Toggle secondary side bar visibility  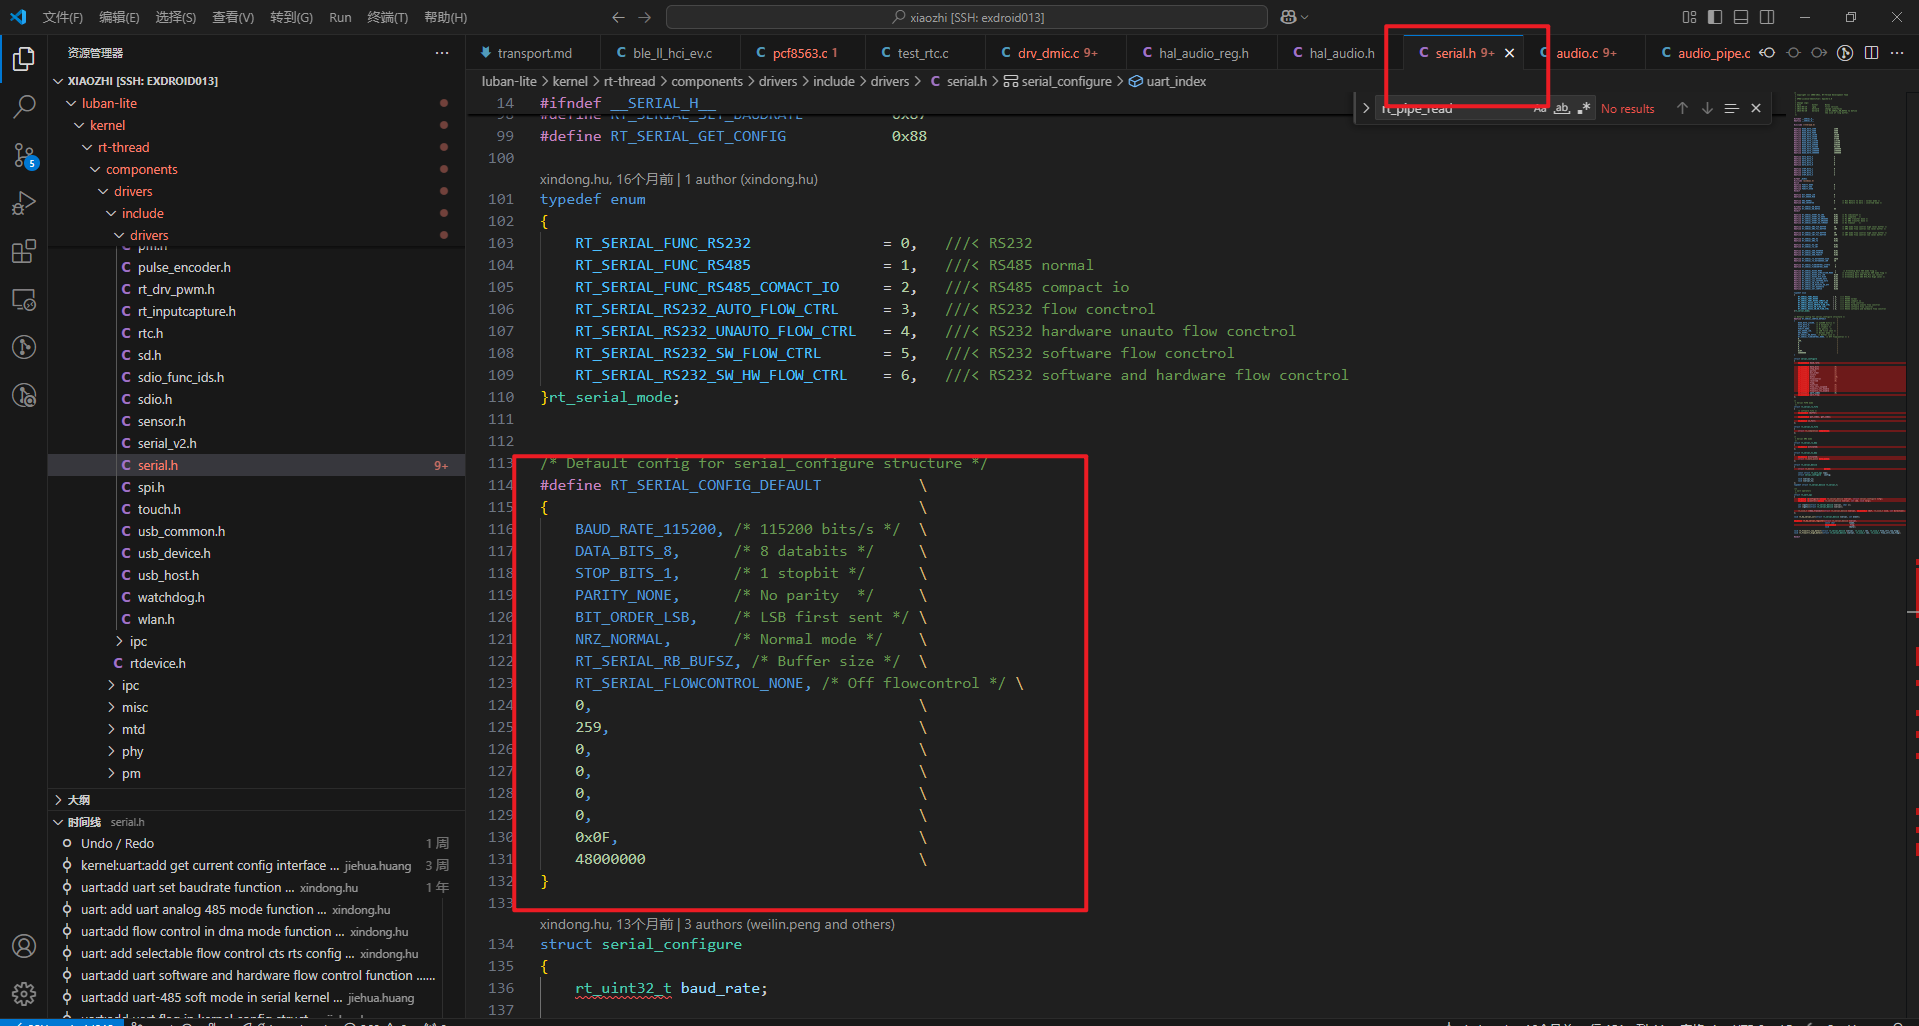coord(1767,17)
